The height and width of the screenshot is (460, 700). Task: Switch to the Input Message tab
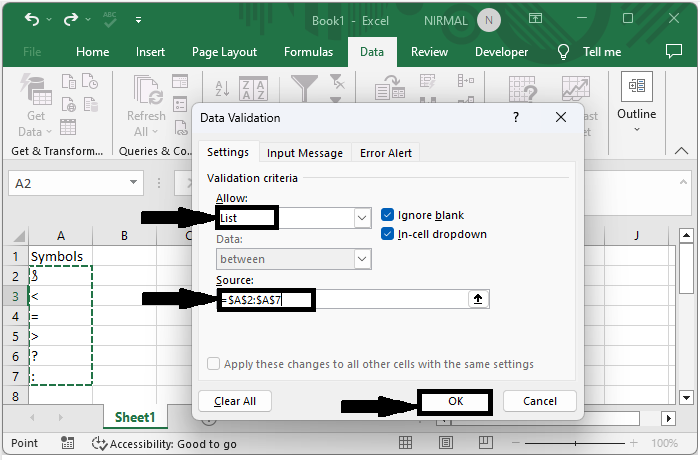click(x=305, y=153)
